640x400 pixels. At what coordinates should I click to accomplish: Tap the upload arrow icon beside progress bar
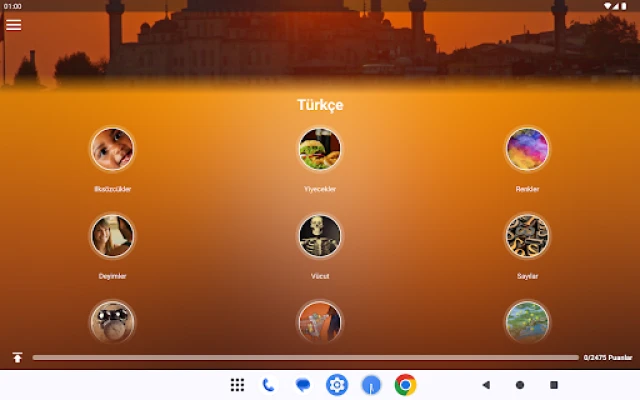[17, 357]
